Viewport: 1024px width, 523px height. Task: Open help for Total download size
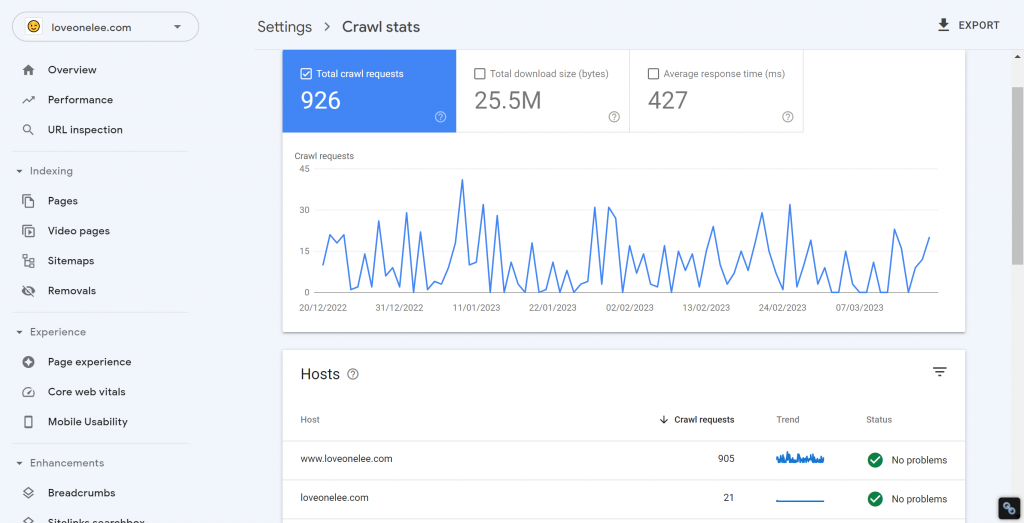(614, 117)
